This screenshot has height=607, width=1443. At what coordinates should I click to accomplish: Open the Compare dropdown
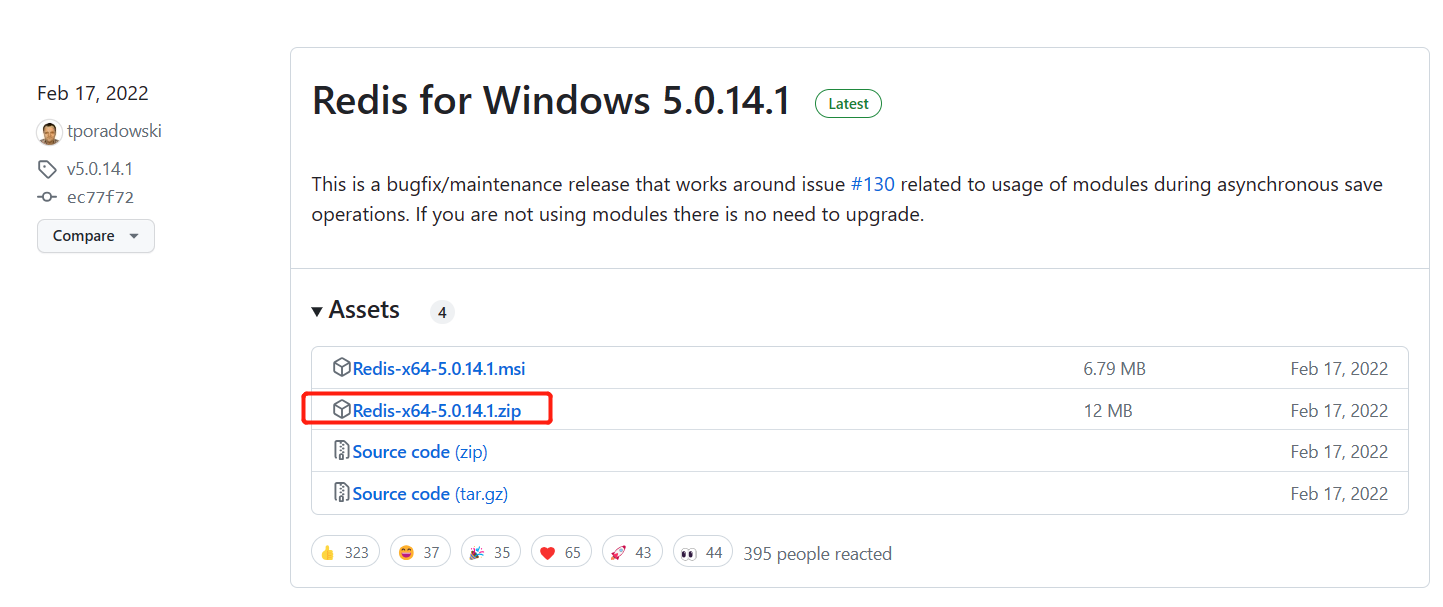pos(95,235)
